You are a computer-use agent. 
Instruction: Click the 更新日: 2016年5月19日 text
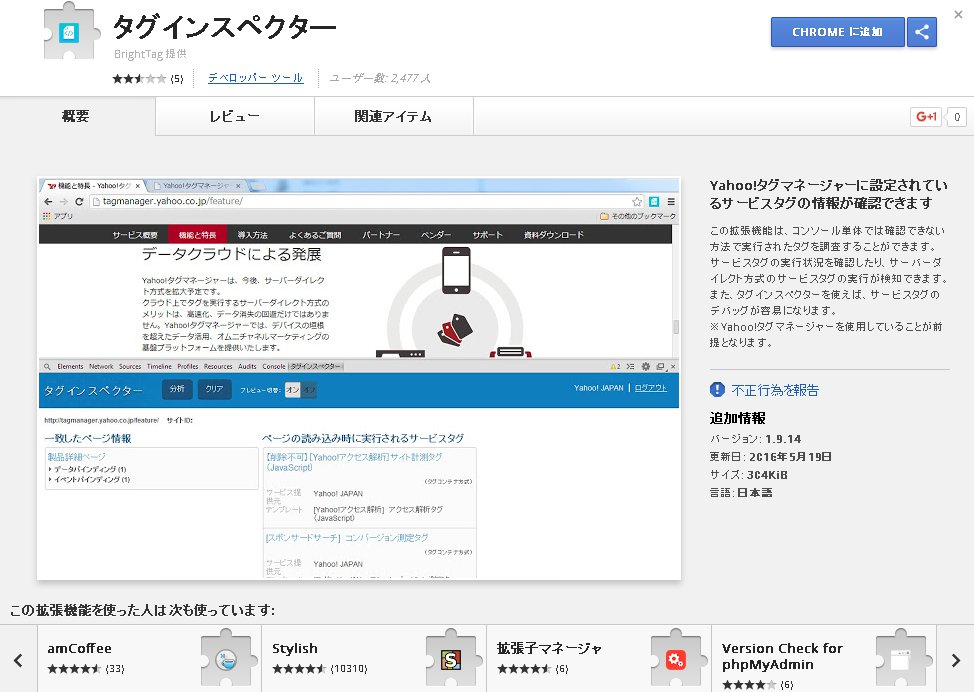[770, 457]
